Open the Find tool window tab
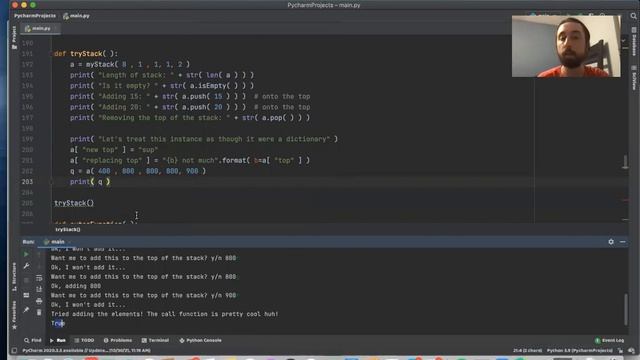Viewport: 640px width, 360px height. tap(33, 340)
